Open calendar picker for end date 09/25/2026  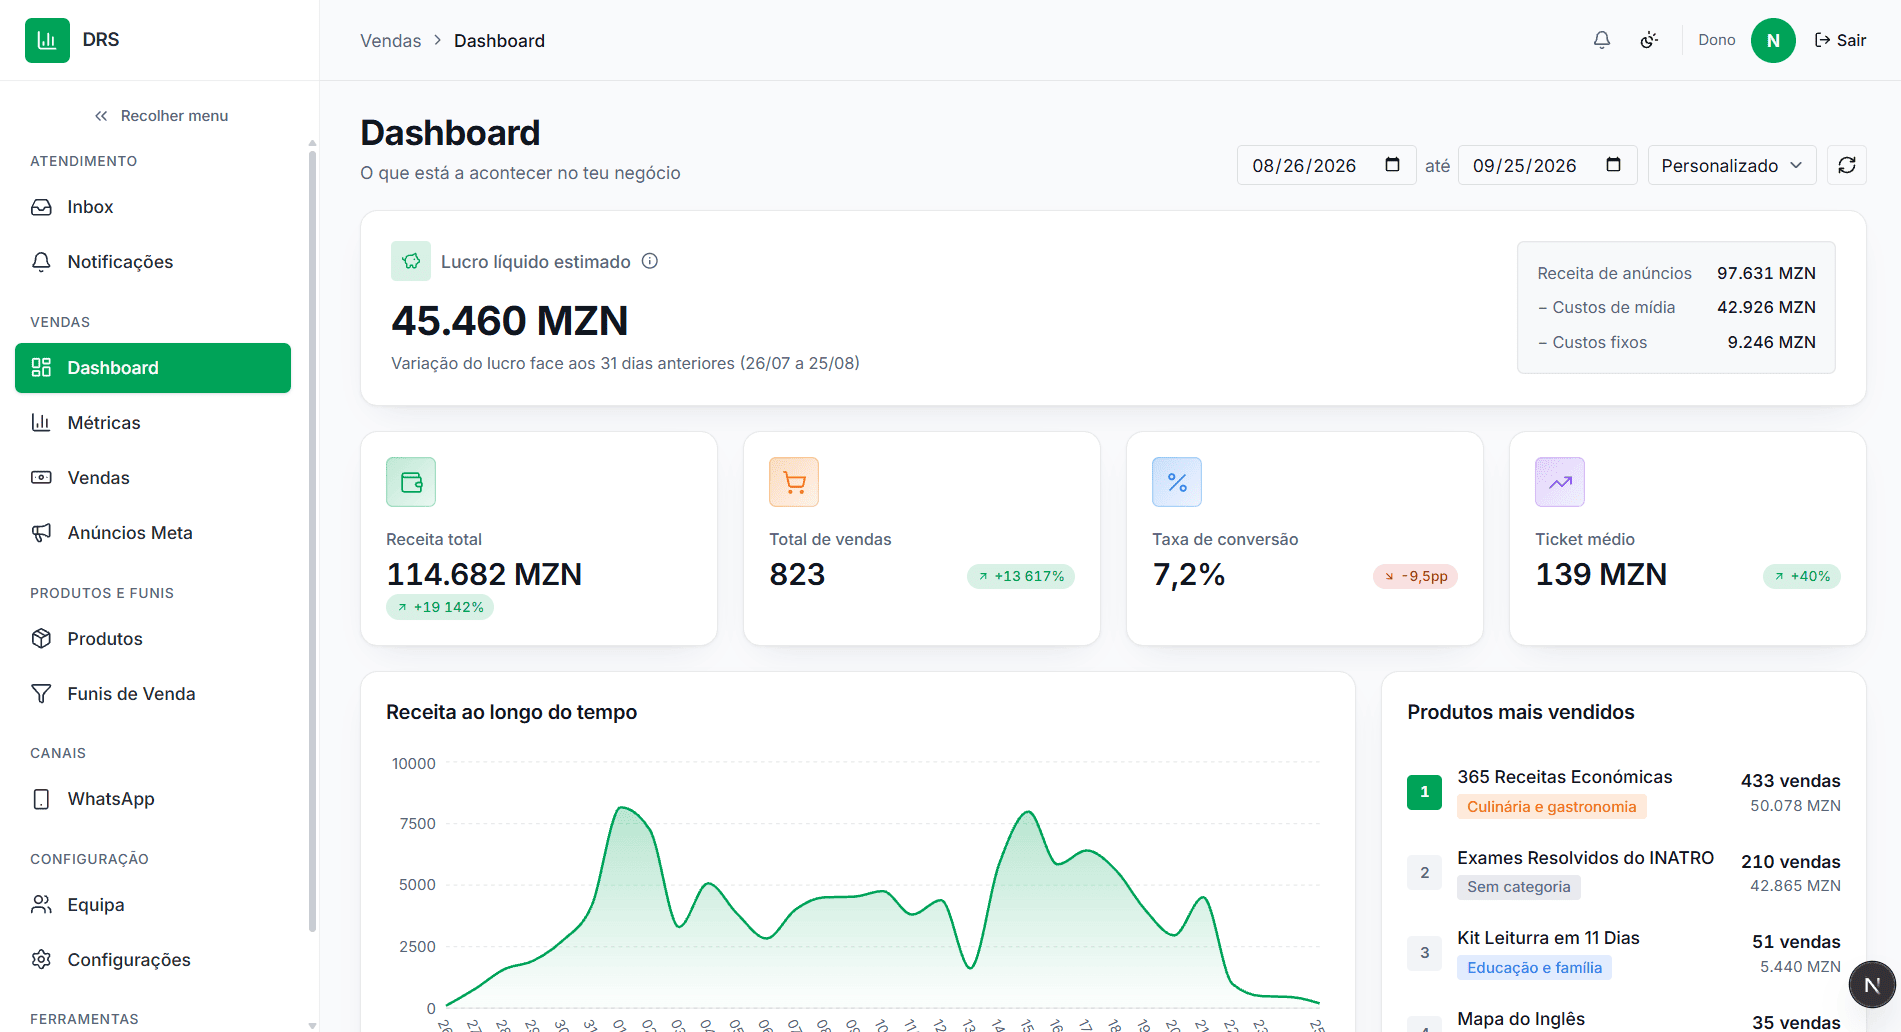coord(1613,165)
